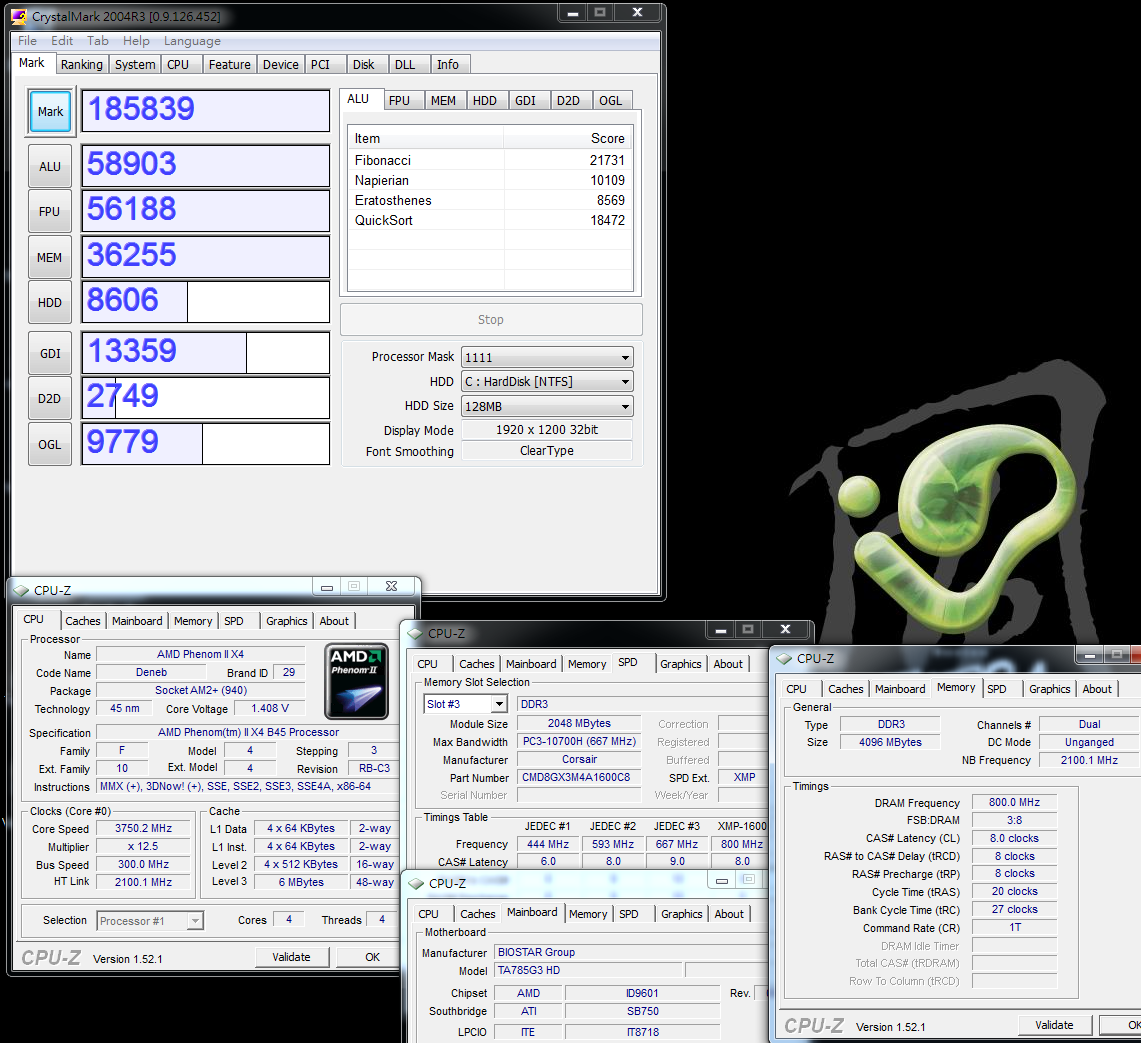Open About tab in CPU-Z CPU window
Viewport: 1141px width, 1043px height.
[334, 621]
